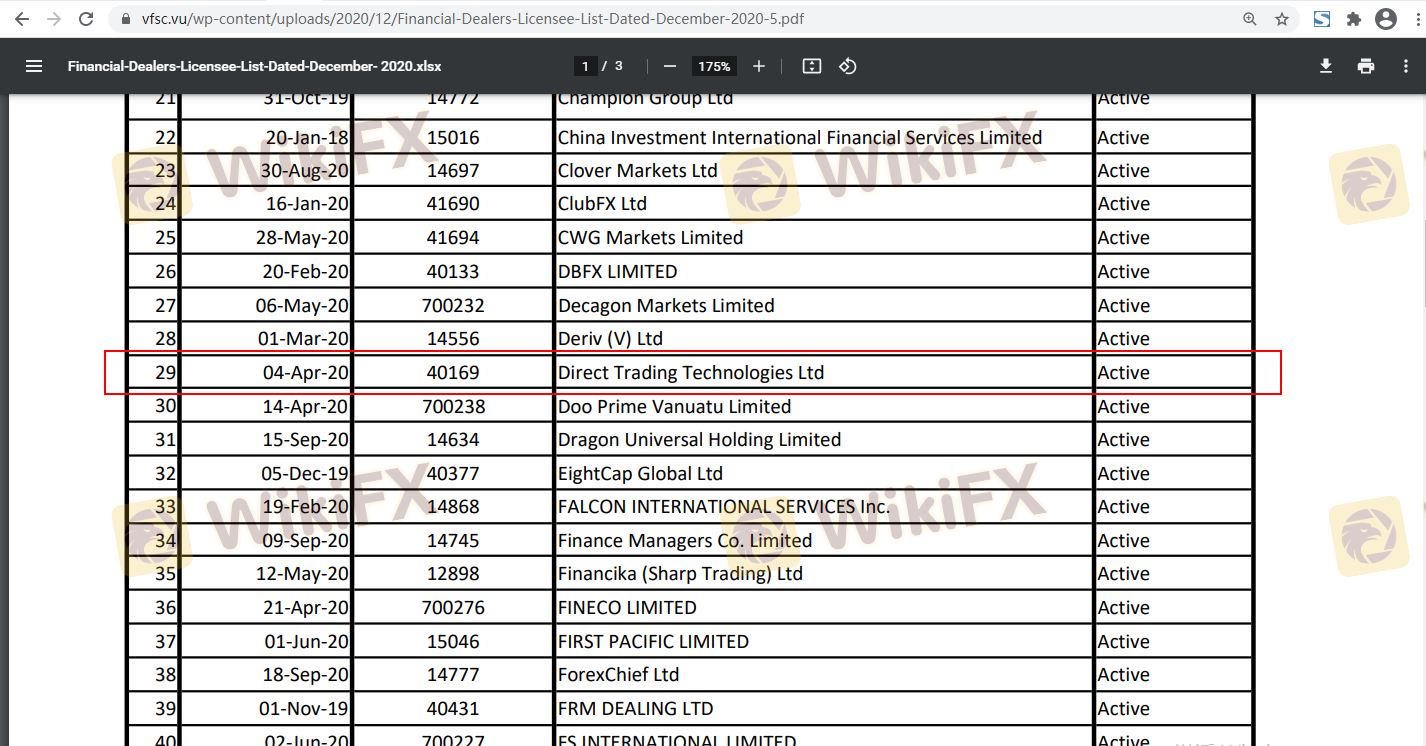Open Chrome three-dot menu
Screen dimensions: 1426x746
click(1412, 19)
